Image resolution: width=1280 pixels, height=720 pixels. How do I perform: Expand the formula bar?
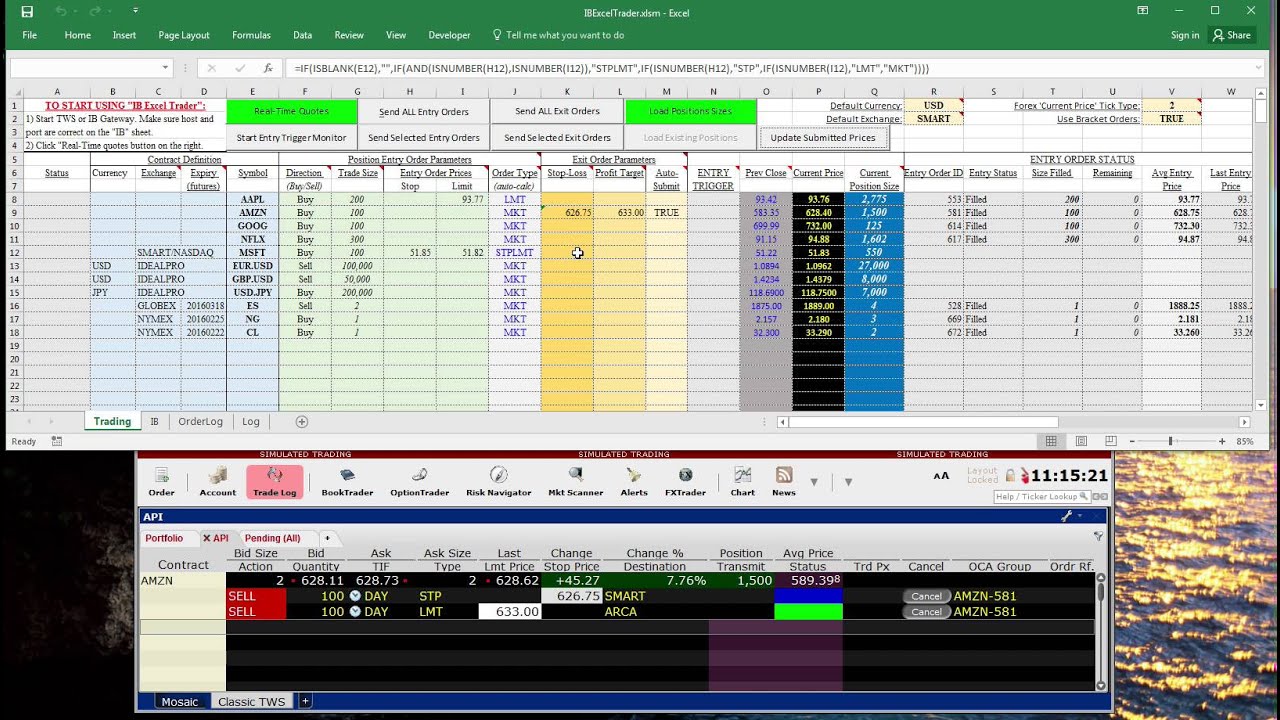1260,68
